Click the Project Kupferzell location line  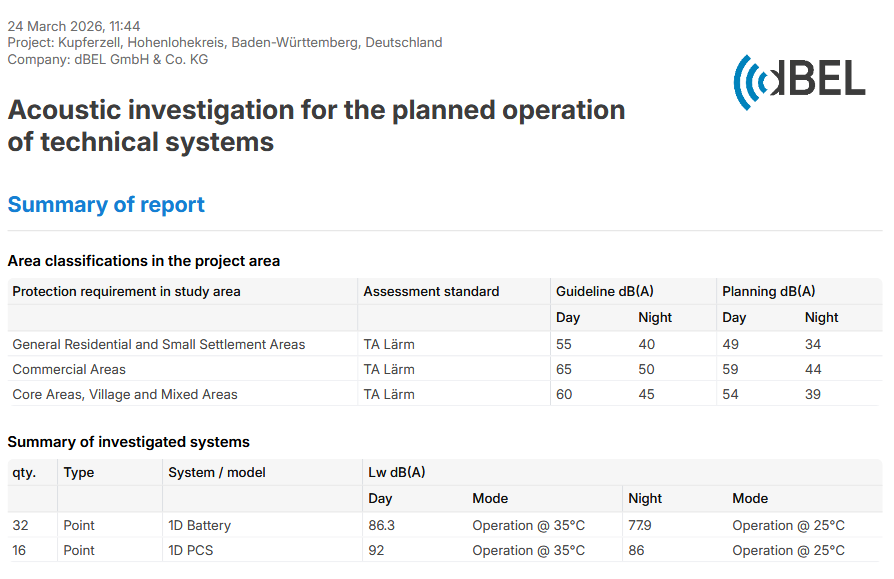(225, 43)
